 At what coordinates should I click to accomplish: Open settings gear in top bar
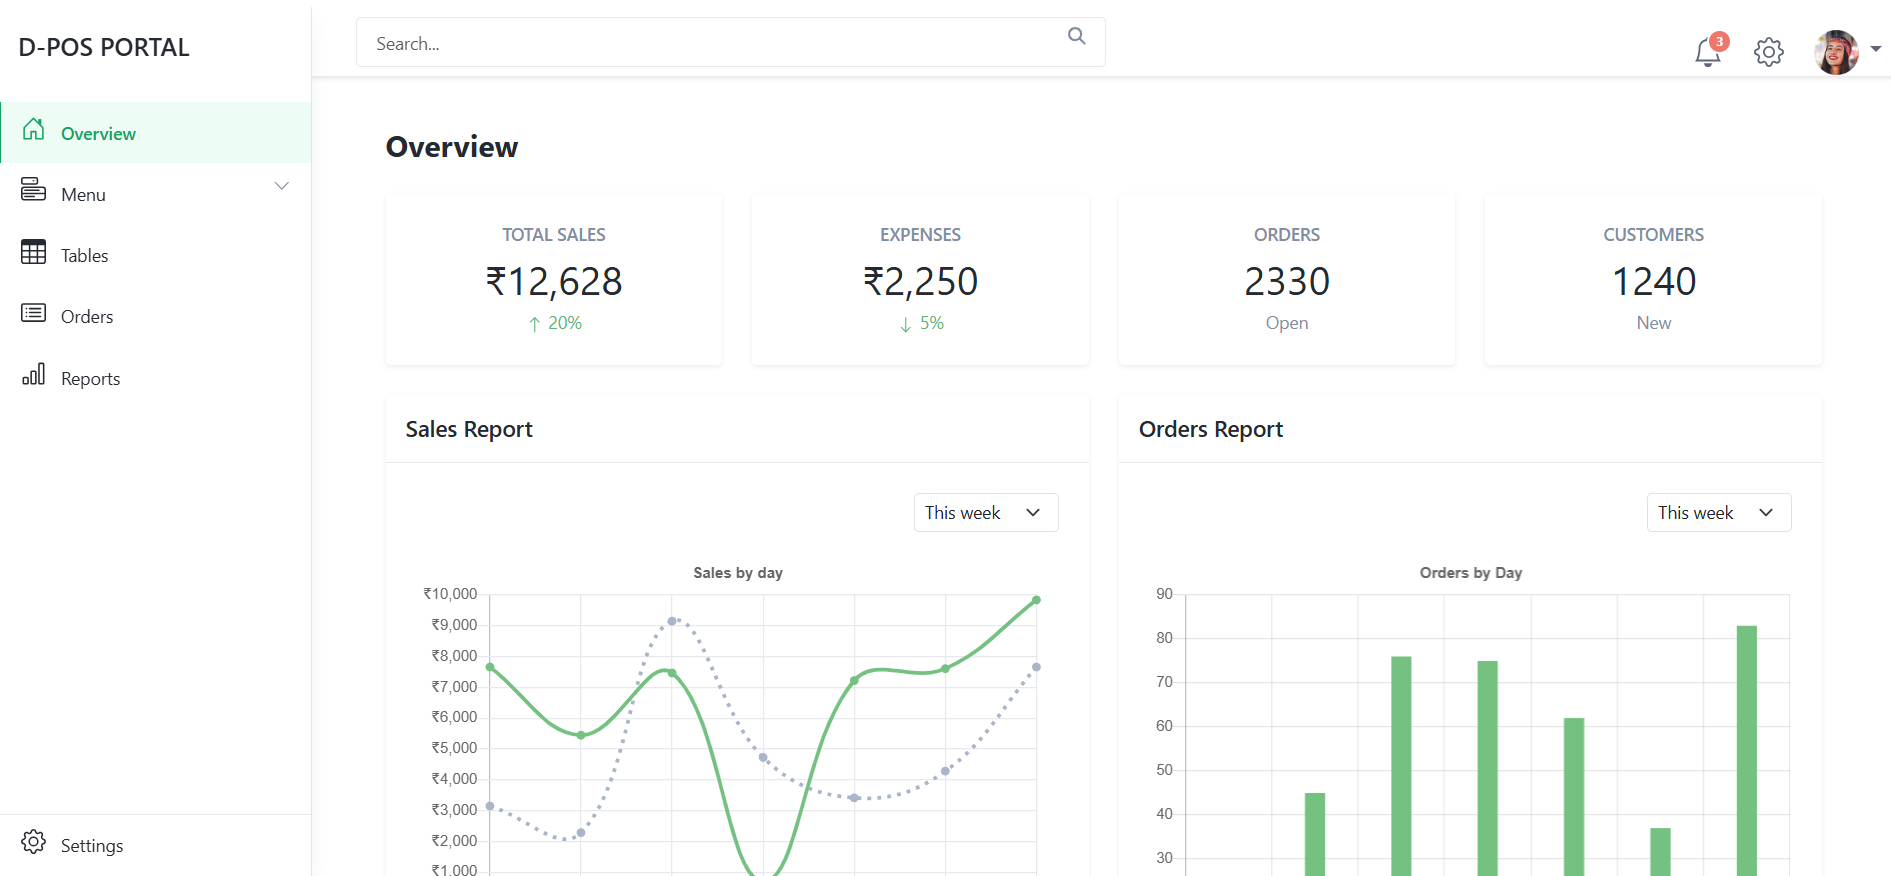click(1768, 52)
